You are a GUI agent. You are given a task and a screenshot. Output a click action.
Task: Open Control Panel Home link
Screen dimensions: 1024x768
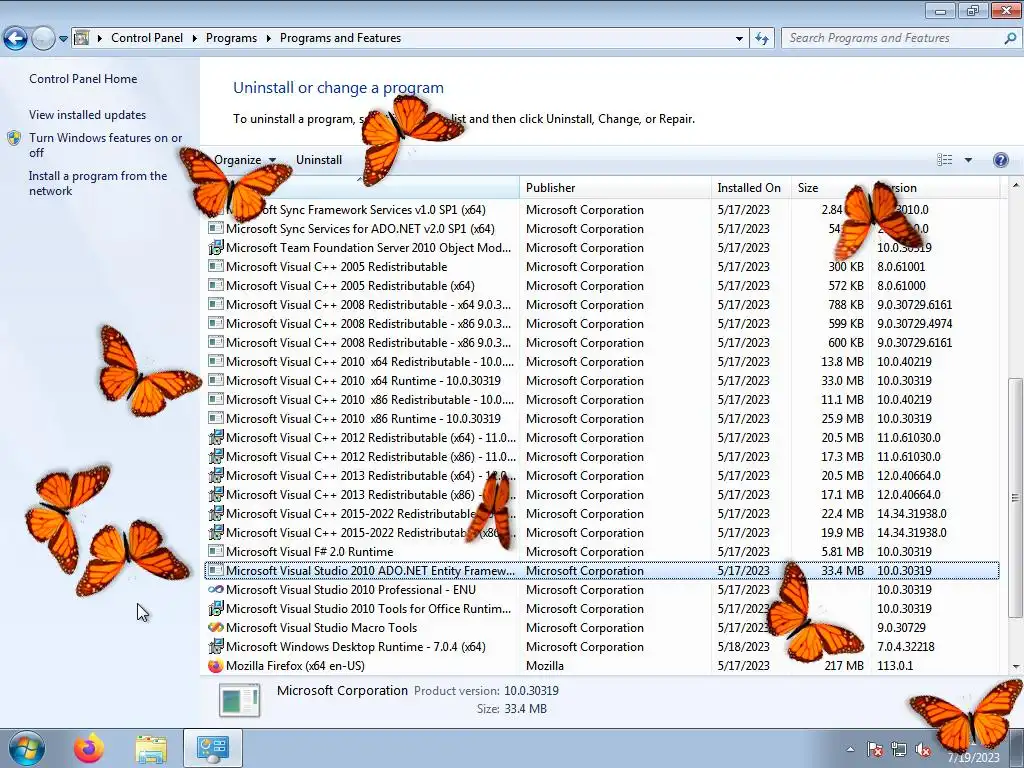(x=83, y=79)
